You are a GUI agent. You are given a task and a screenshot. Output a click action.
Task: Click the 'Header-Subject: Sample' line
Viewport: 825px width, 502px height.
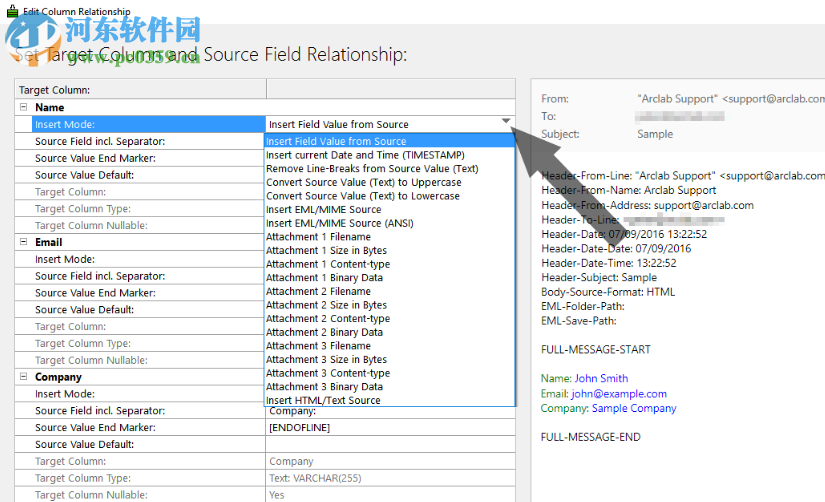tap(599, 277)
